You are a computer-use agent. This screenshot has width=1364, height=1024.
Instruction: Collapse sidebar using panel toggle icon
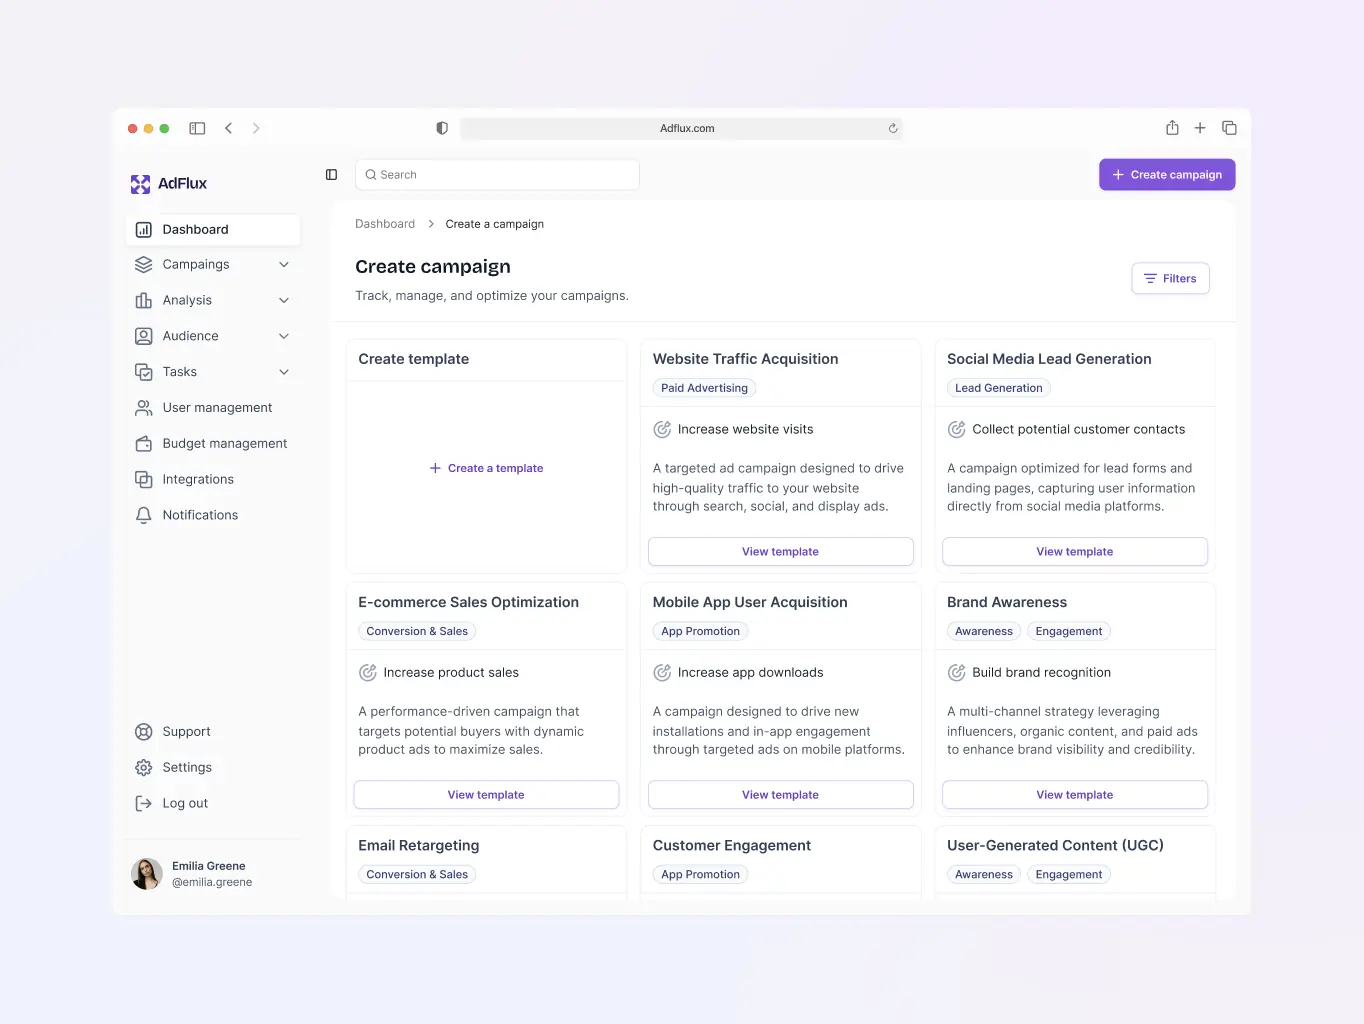pyautogui.click(x=332, y=175)
